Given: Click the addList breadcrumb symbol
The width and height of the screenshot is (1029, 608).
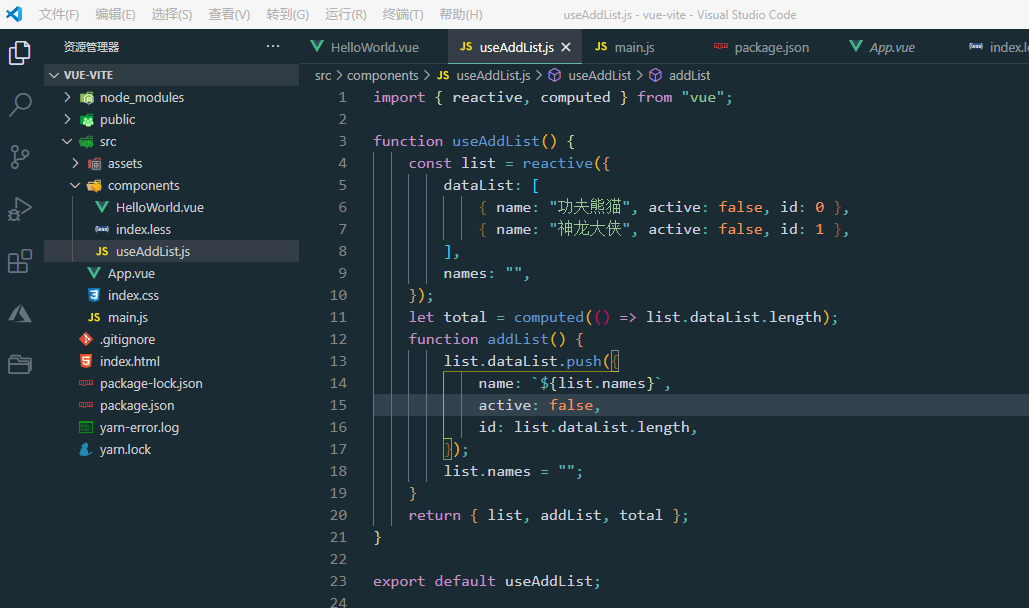Looking at the screenshot, I should [x=689, y=76].
